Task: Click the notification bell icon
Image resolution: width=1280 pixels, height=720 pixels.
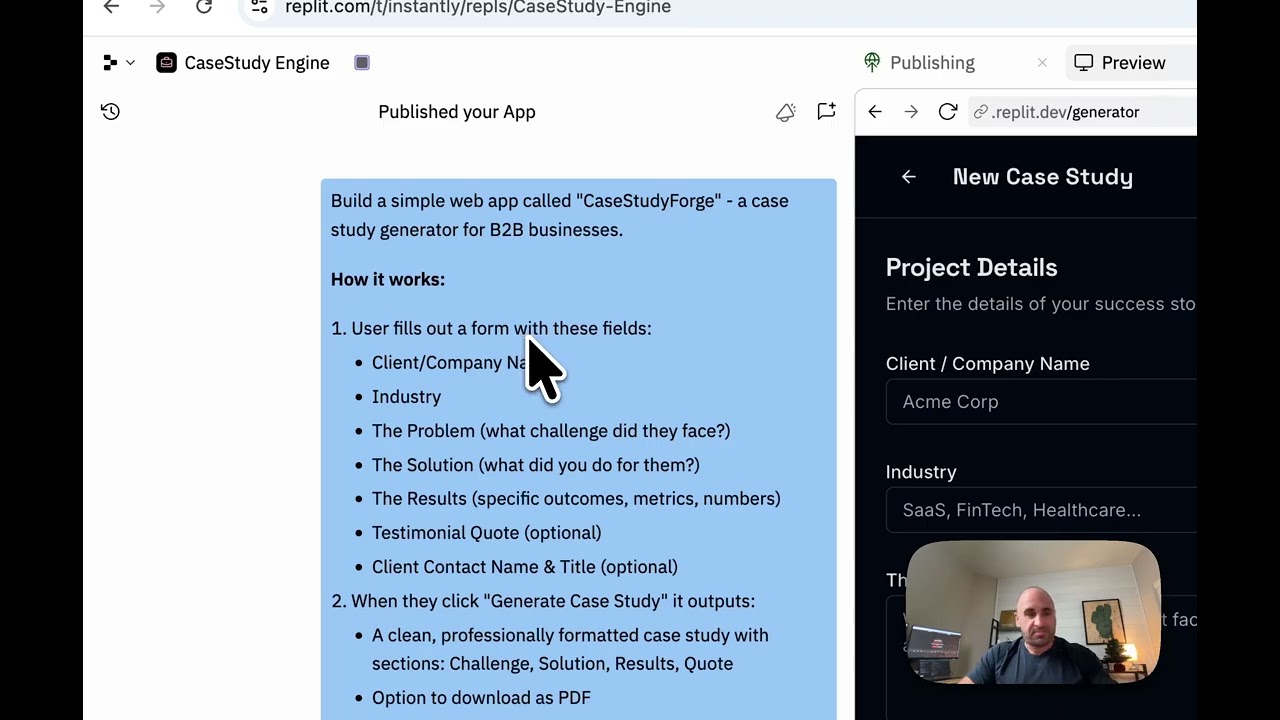Action: click(786, 112)
